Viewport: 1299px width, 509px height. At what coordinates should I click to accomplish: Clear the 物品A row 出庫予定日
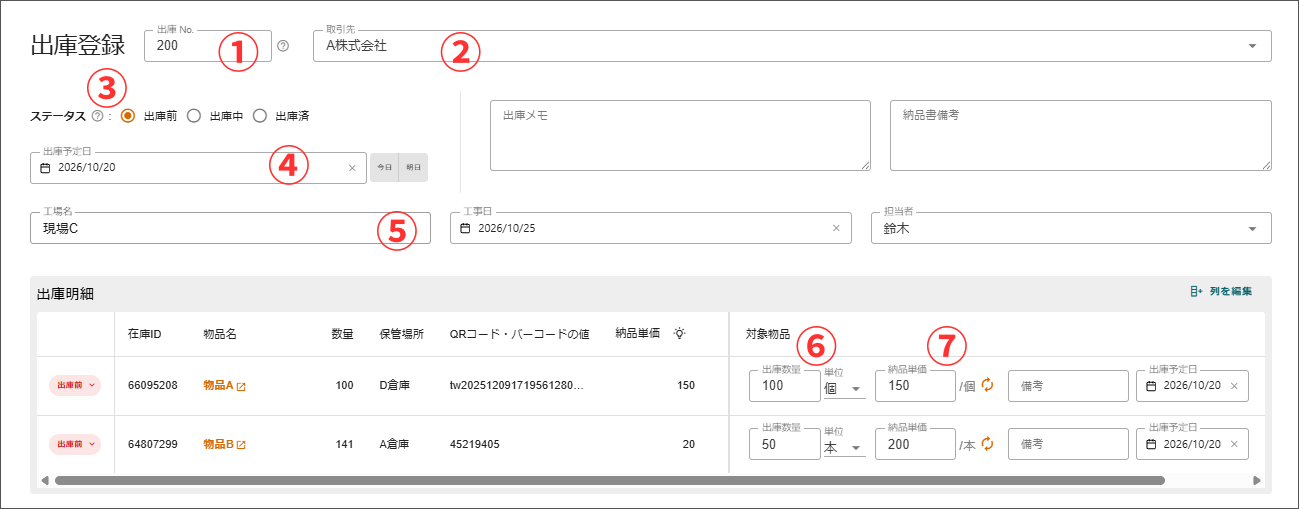pyautogui.click(x=1234, y=386)
